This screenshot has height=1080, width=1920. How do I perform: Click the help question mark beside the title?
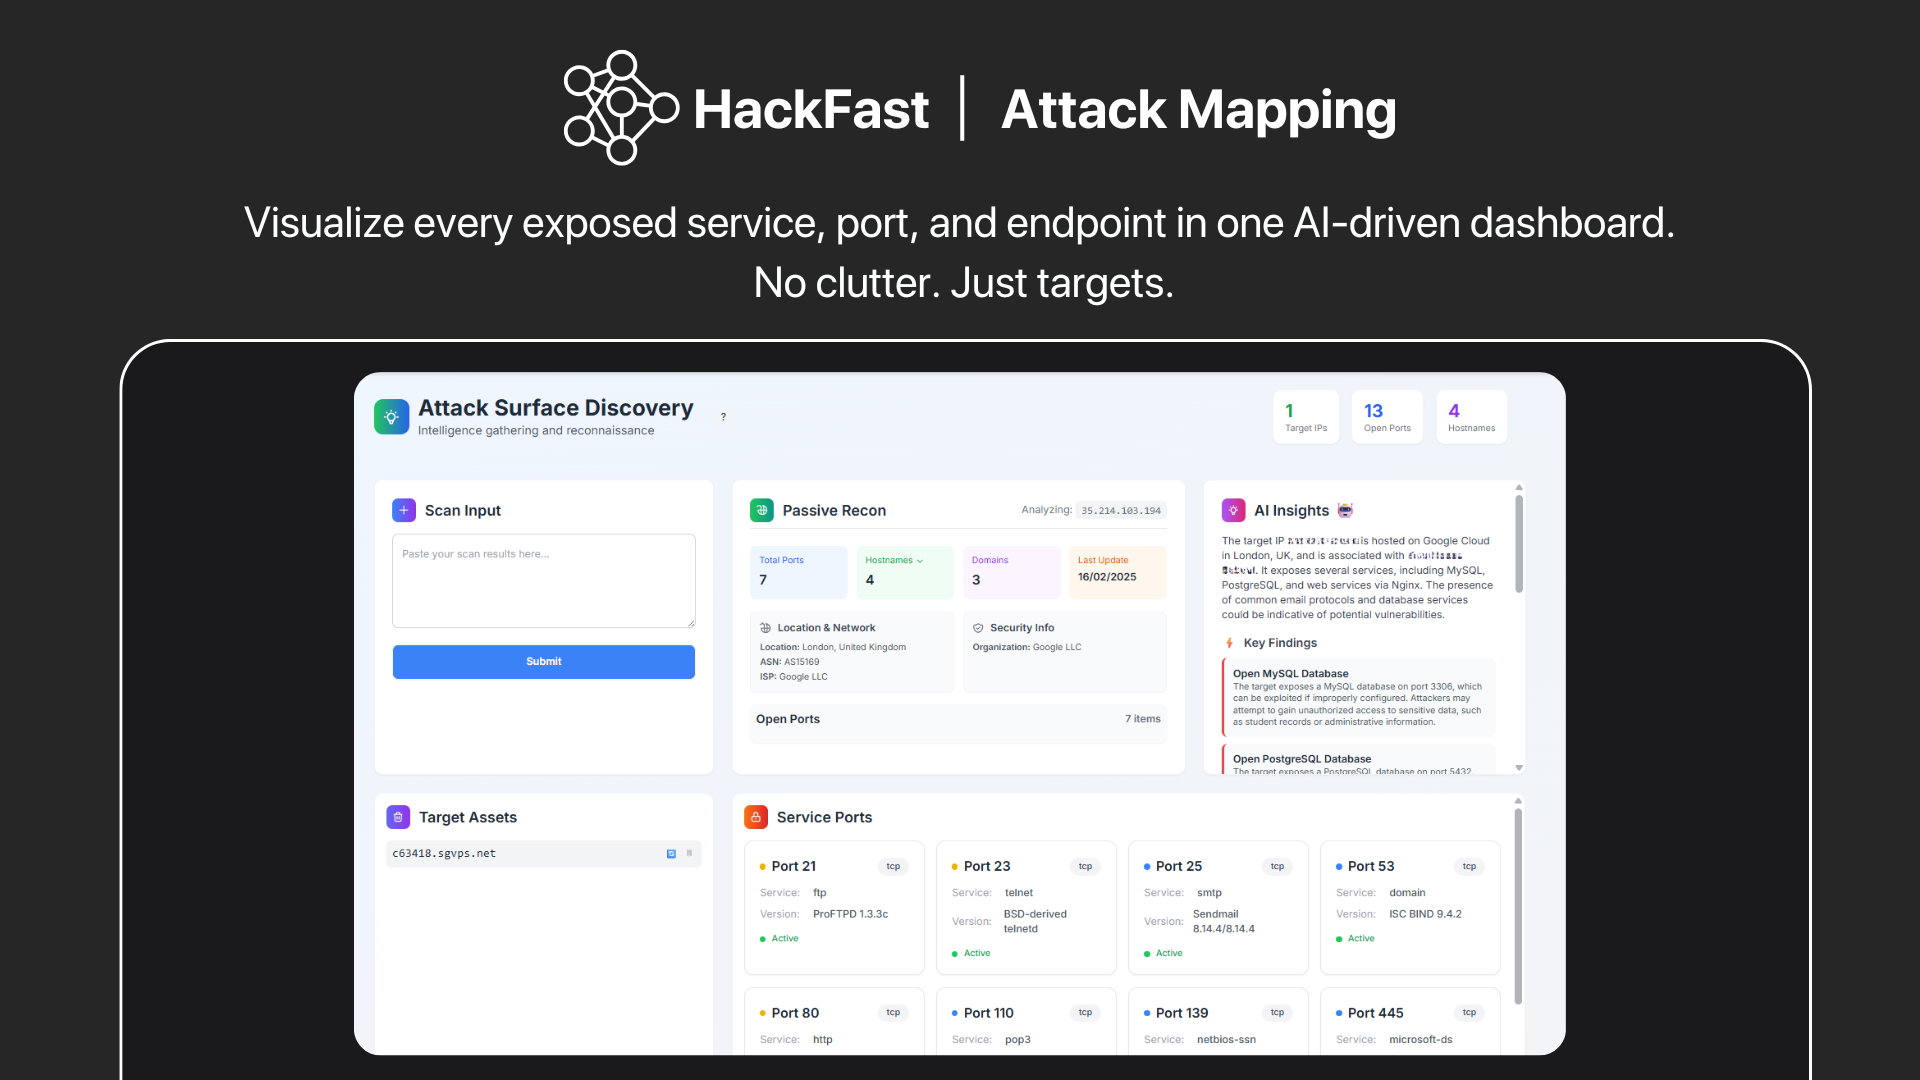click(x=723, y=417)
